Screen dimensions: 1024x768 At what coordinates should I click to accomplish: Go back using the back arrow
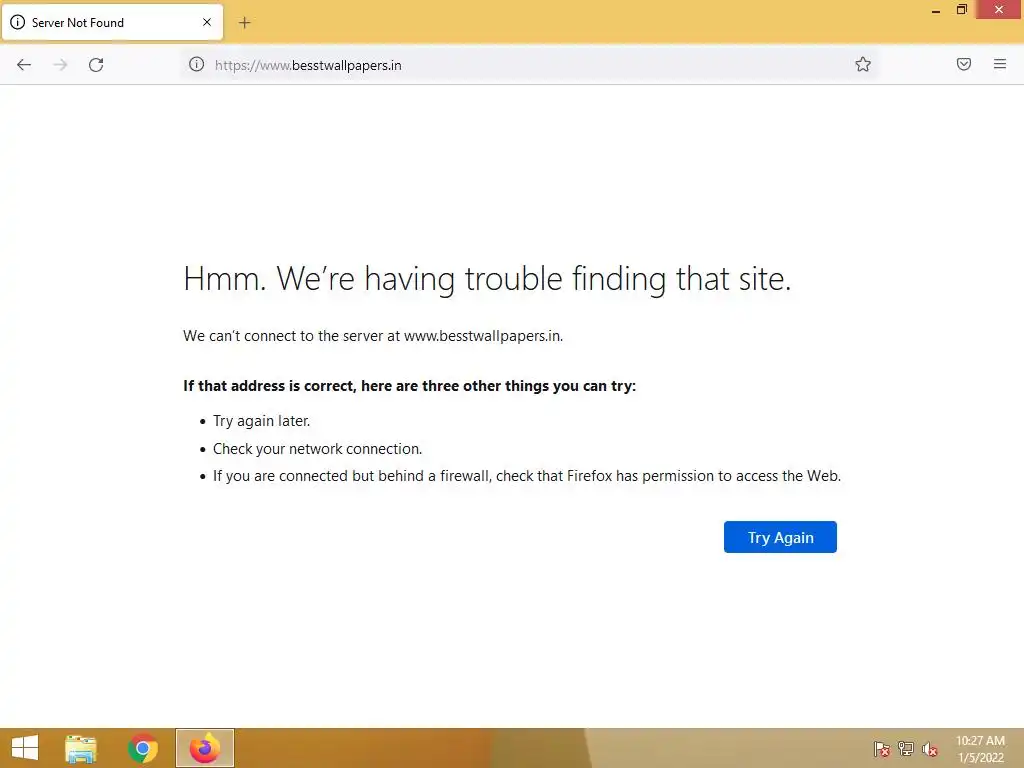pyautogui.click(x=24, y=65)
